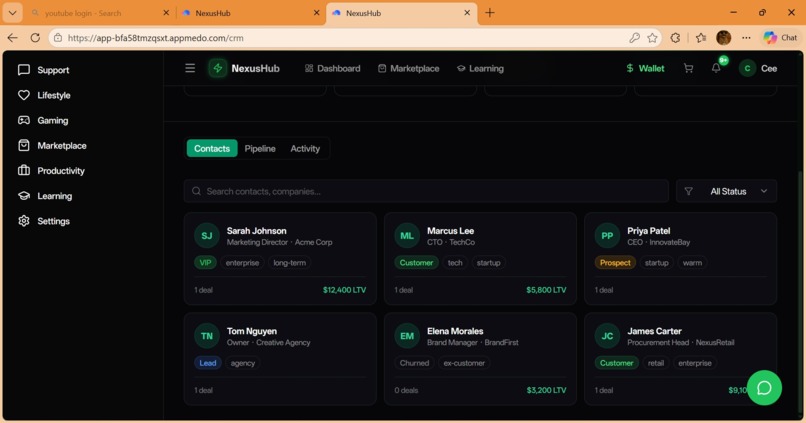Image resolution: width=806 pixels, height=423 pixels.
Task: Open the browser favorites list icon
Action: coord(701,38)
